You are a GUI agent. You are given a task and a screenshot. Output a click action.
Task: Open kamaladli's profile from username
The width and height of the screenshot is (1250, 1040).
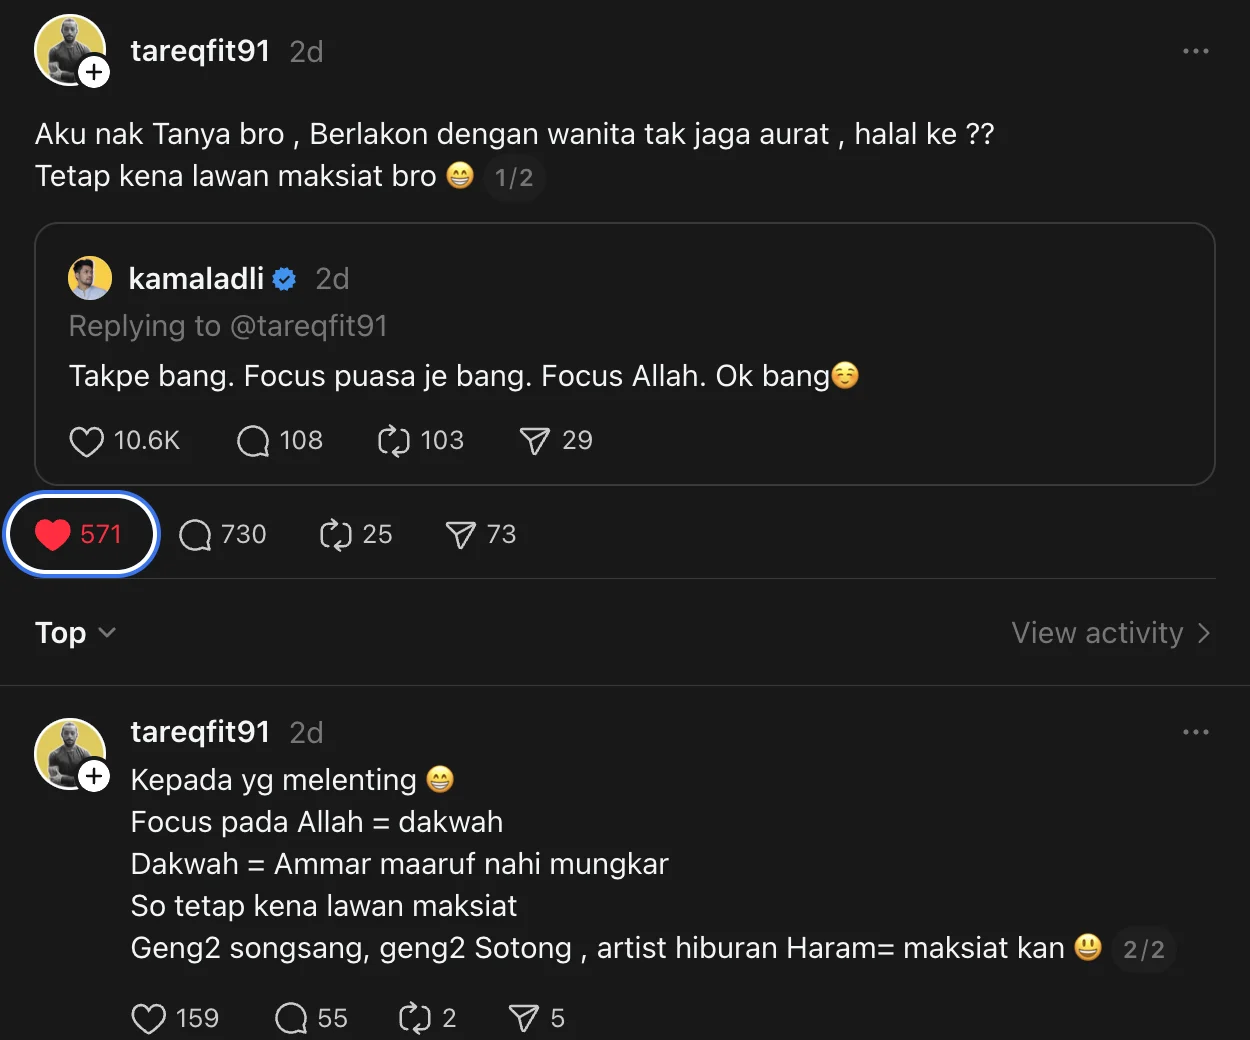pos(196,279)
